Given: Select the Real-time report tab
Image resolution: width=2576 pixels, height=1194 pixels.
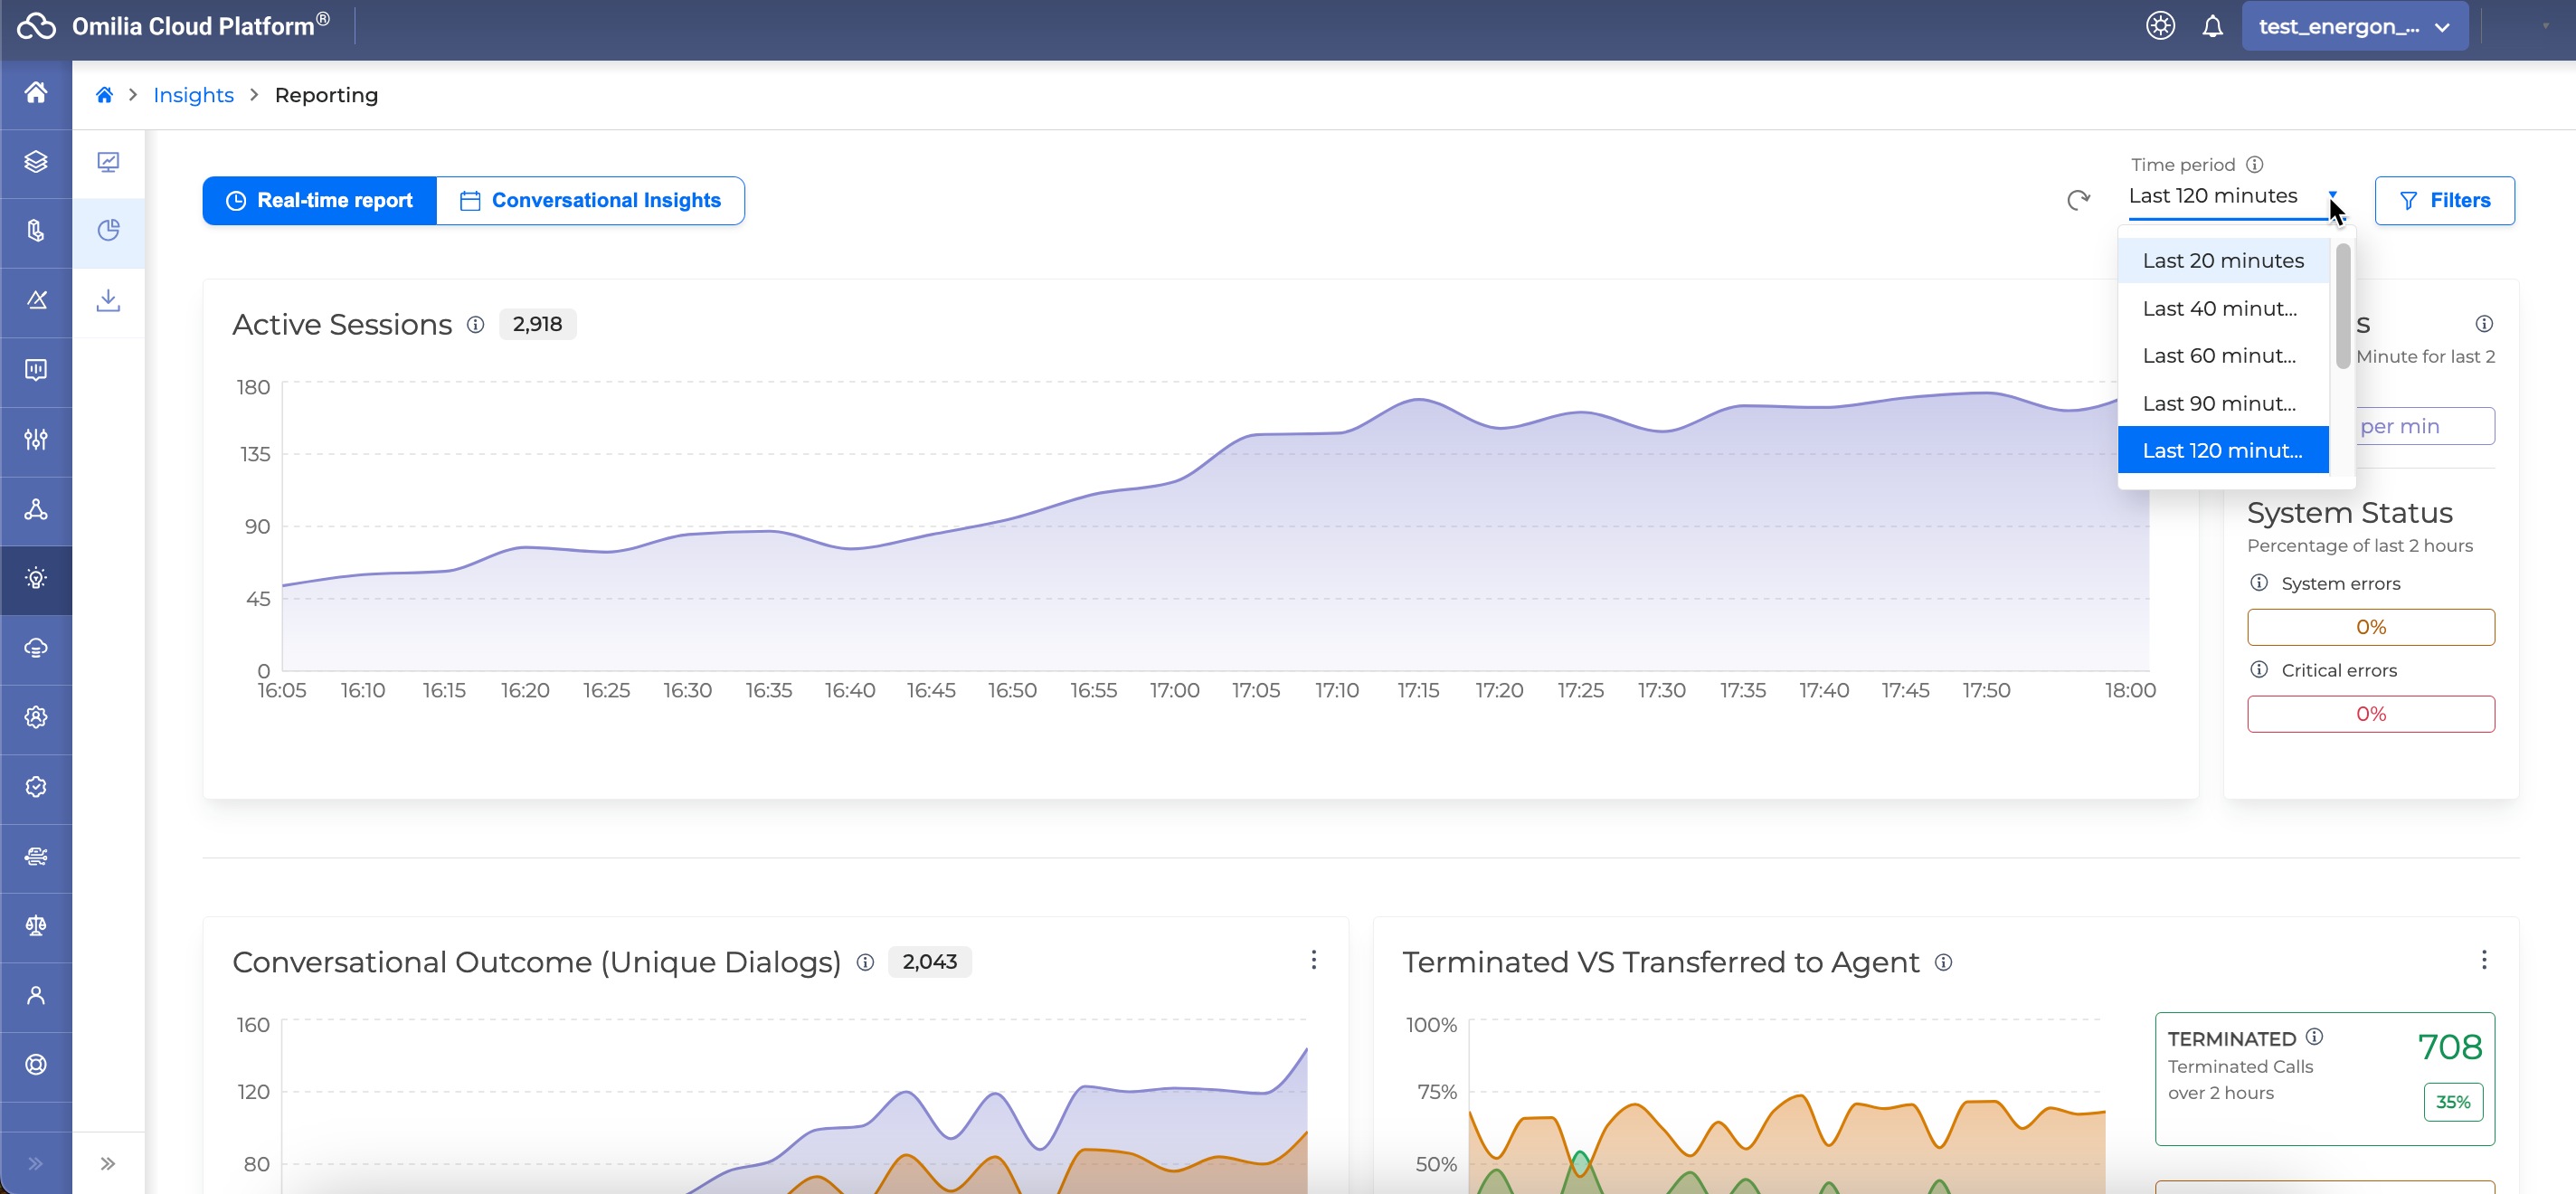Looking at the screenshot, I should tap(319, 201).
